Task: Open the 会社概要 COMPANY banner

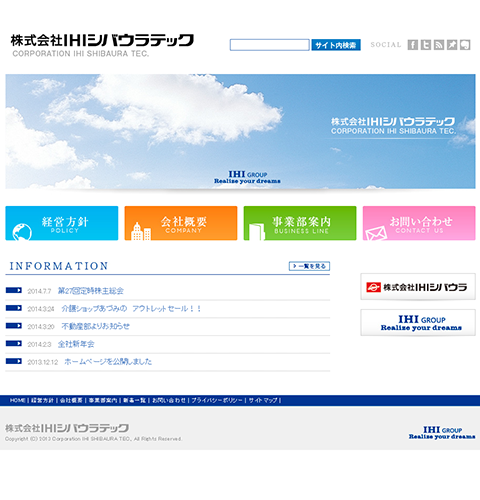Action: click(181, 223)
